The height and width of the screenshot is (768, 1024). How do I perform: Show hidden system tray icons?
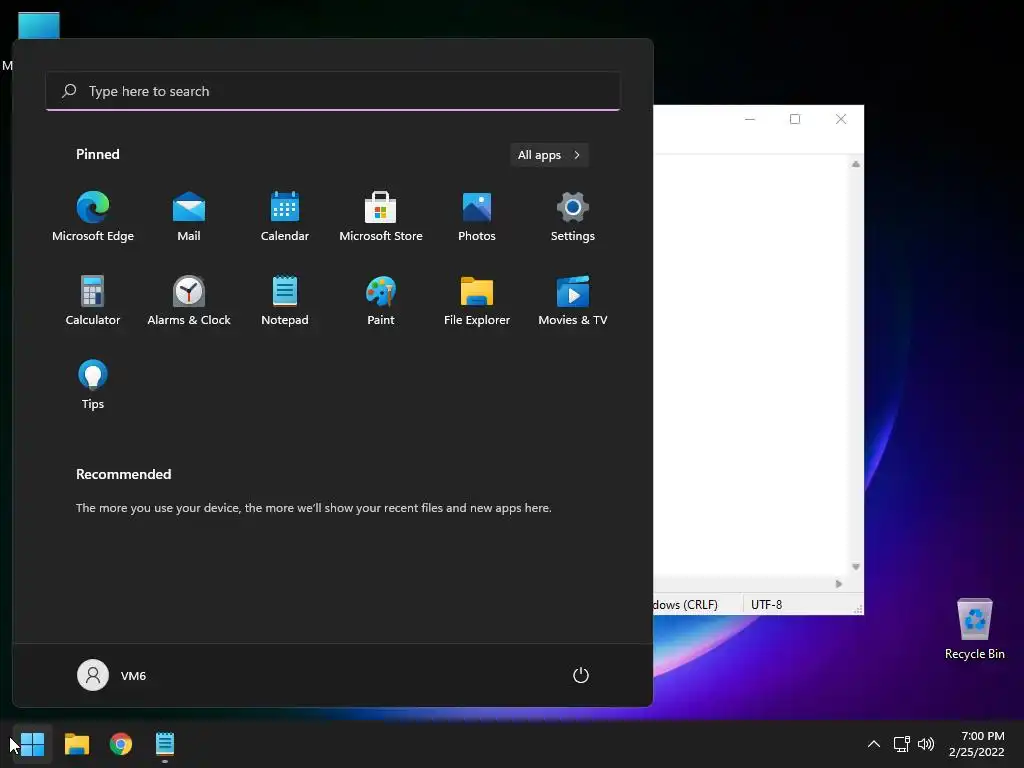click(x=873, y=744)
